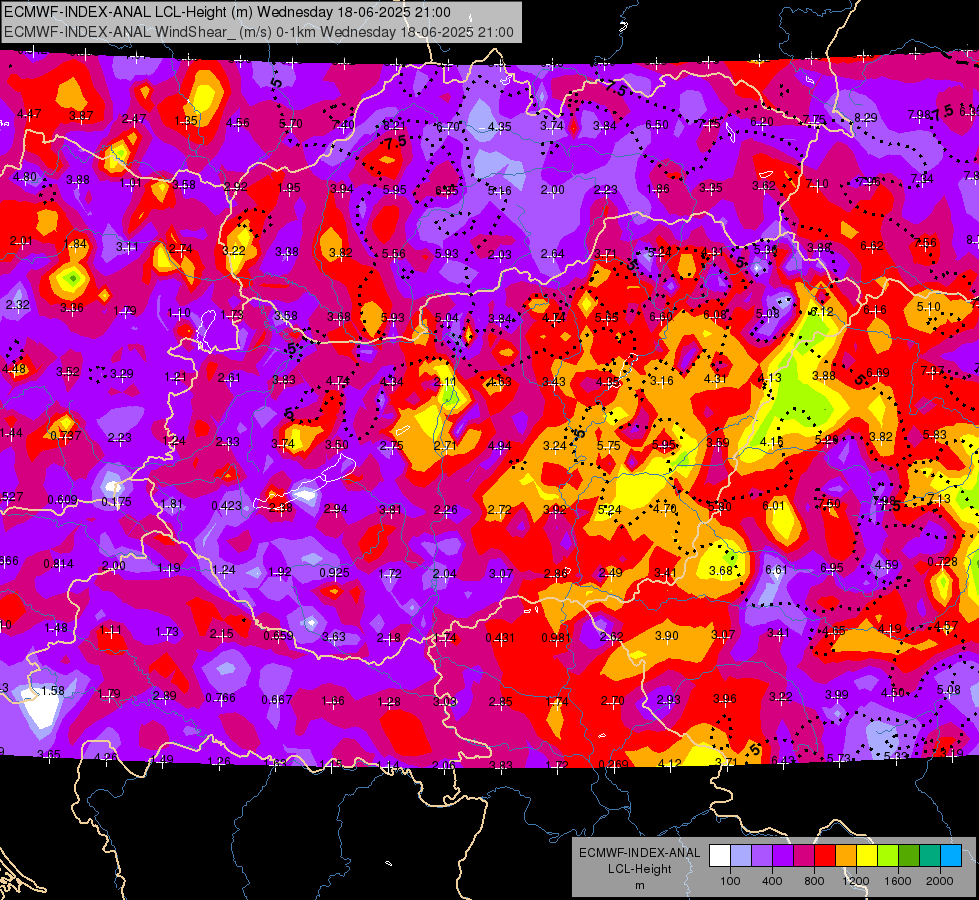Click the wind shear value 0.981
Viewport: 979px width, 900px height.
(x=556, y=638)
